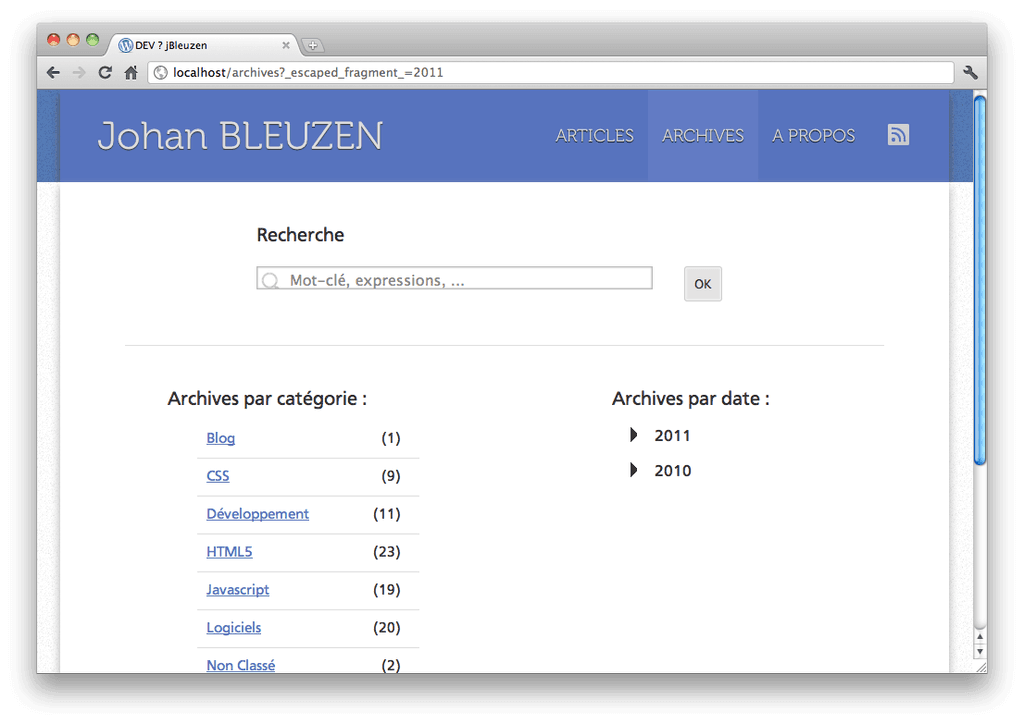Click the globe icon in the address bar
This screenshot has height=724, width=1024.
point(161,72)
